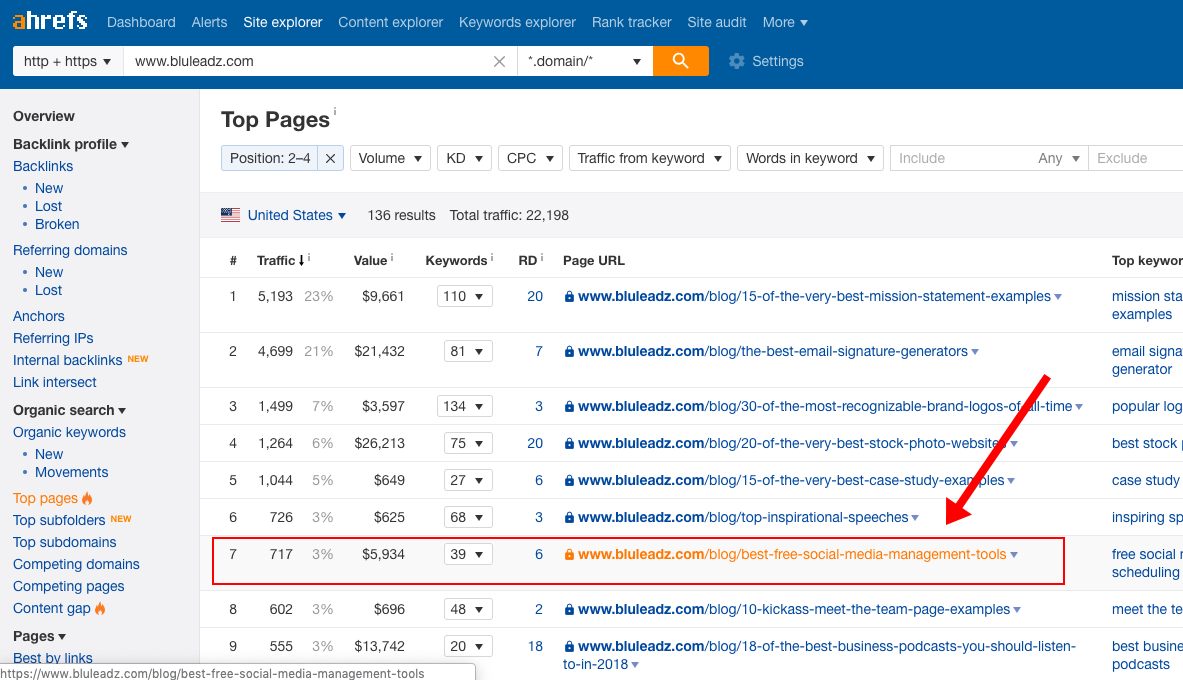Expand the 110 keywords dropdown in row 1
This screenshot has width=1183, height=680.
[x=465, y=297]
